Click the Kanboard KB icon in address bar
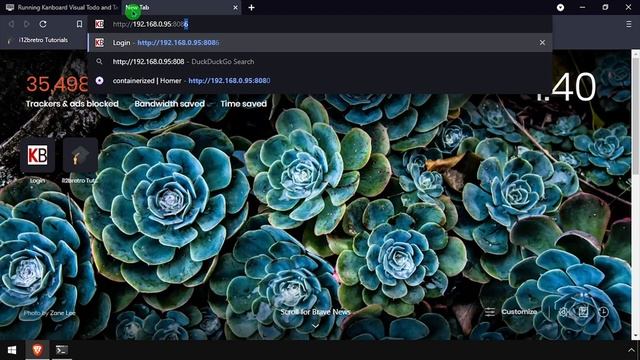The height and width of the screenshot is (360, 640). [x=99, y=24]
